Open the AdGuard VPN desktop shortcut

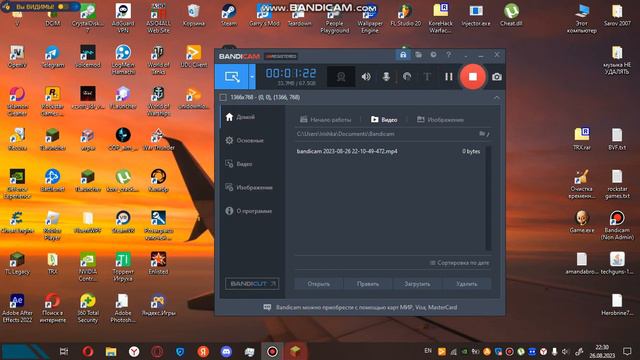[123, 19]
